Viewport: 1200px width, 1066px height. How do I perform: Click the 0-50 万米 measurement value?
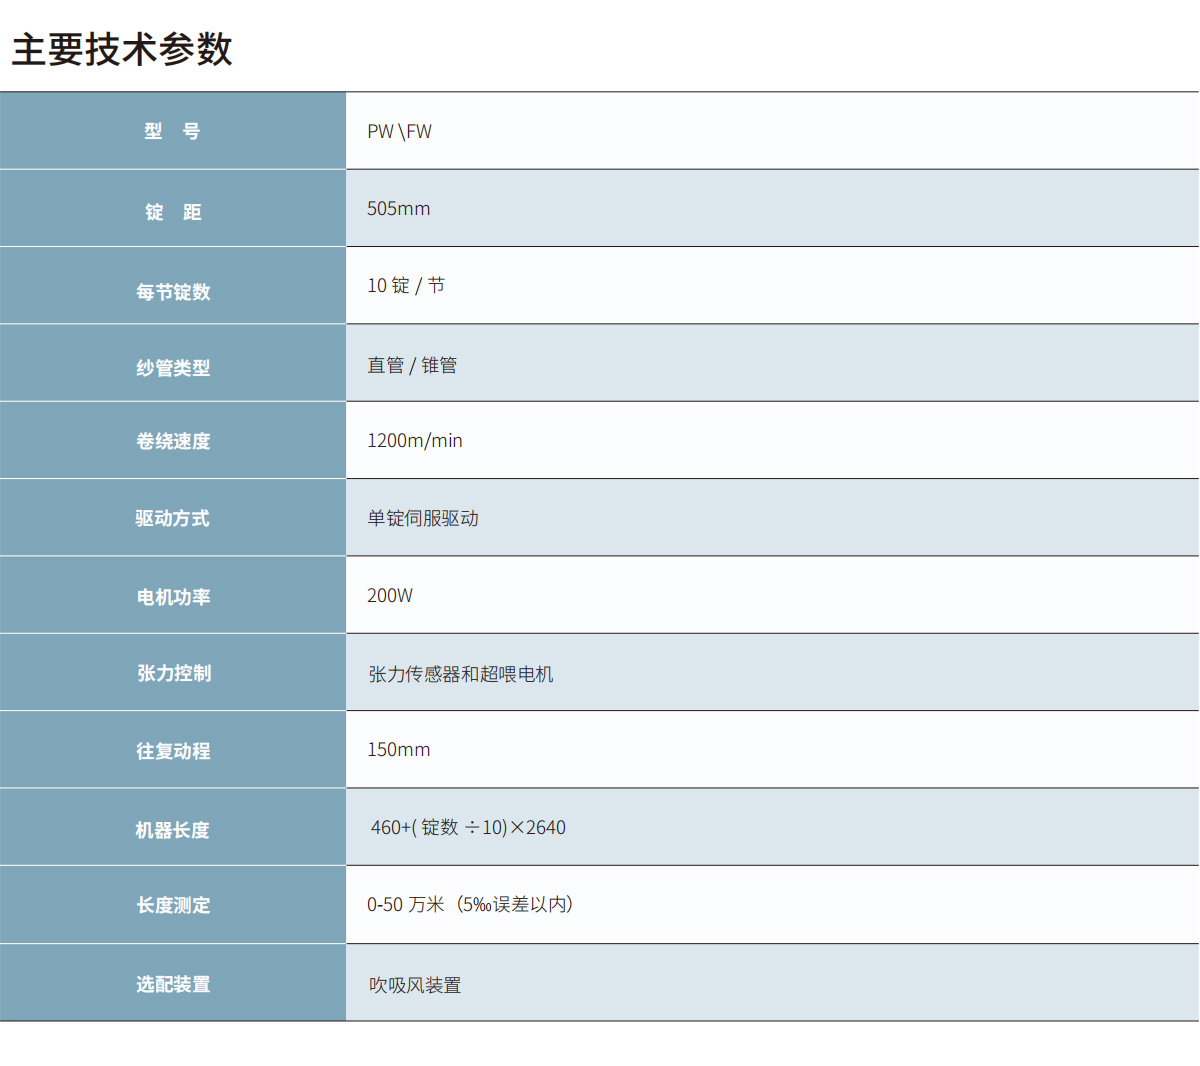468,904
